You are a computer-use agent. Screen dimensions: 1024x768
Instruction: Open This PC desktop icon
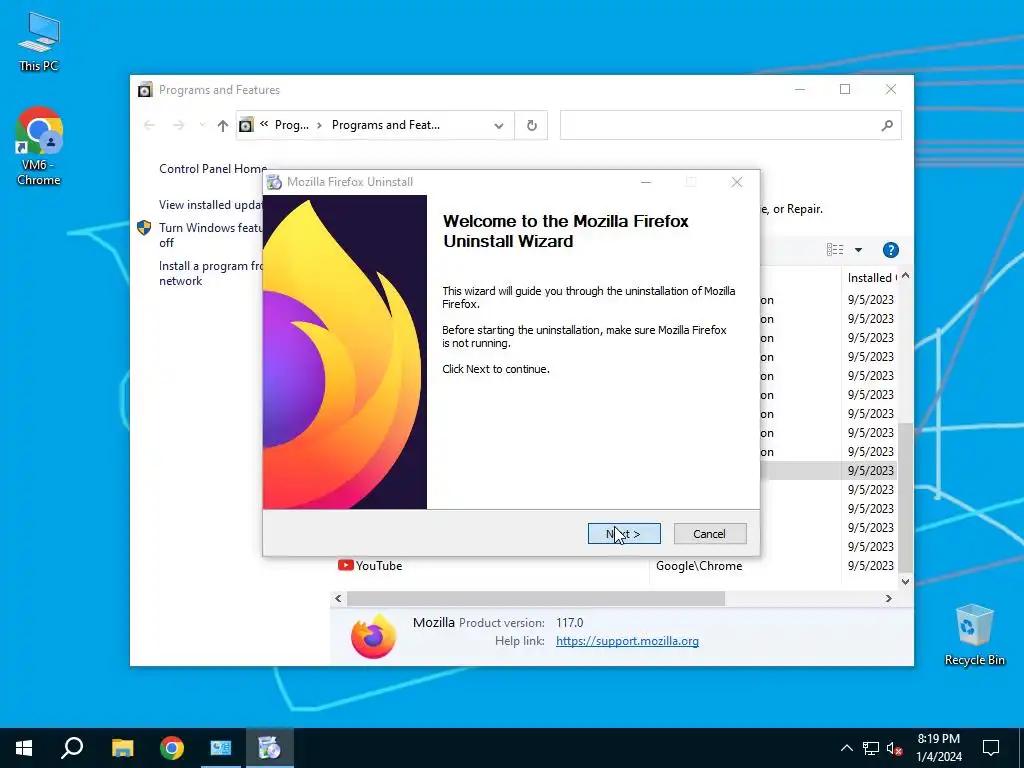click(x=39, y=42)
